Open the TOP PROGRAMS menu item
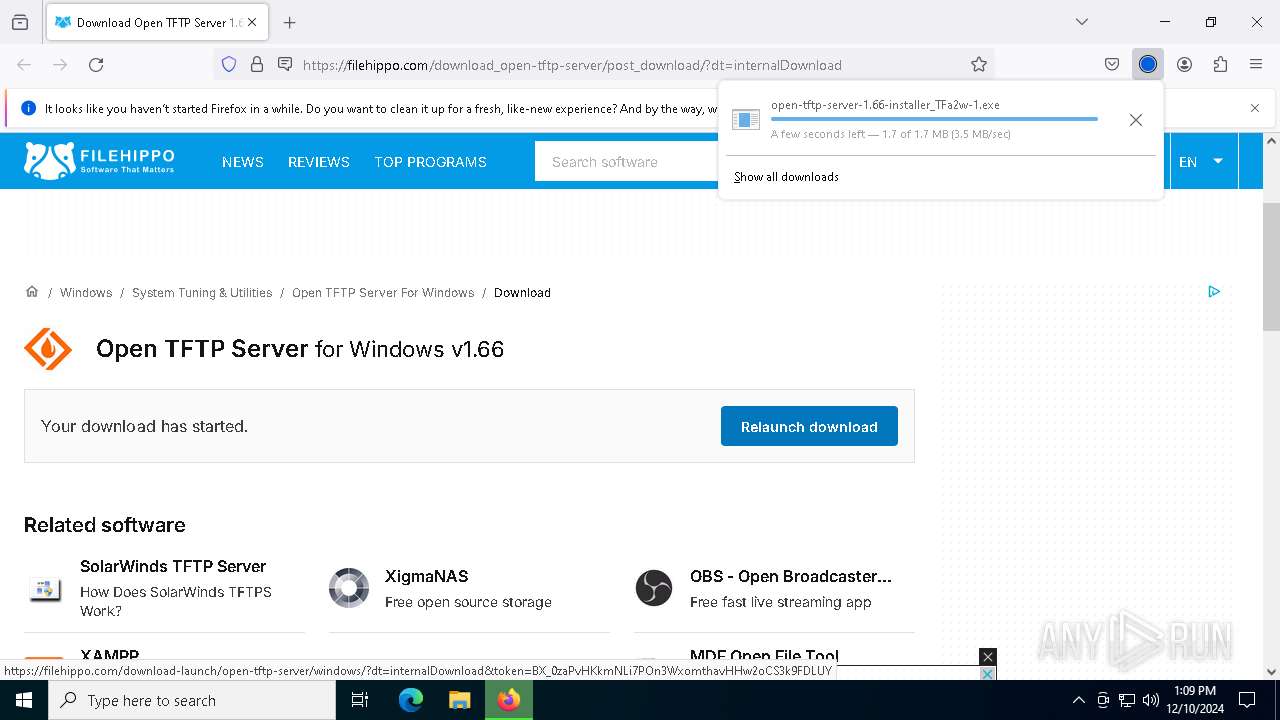 click(x=430, y=162)
